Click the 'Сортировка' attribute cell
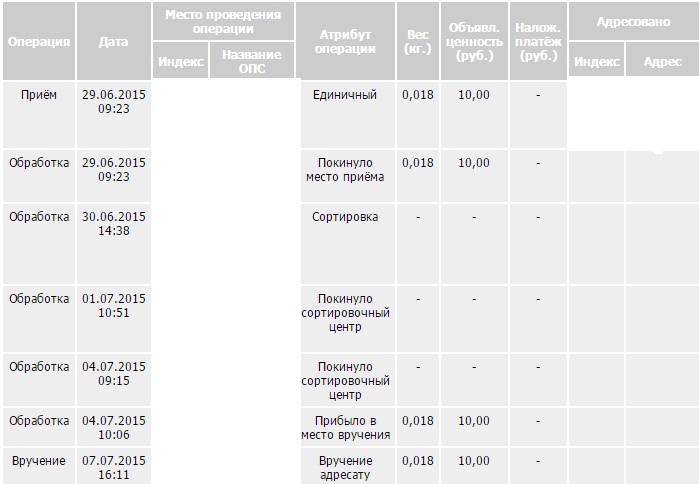This screenshot has height=484, width=699. tap(345, 217)
